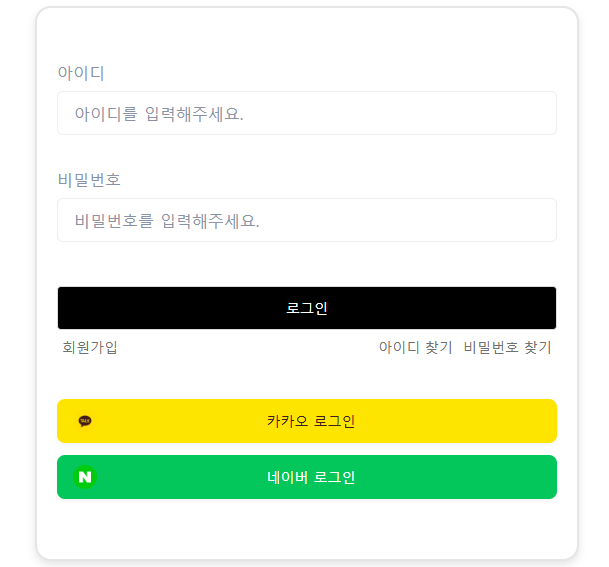Image resolution: width=609 pixels, height=567 pixels.
Task: Select the yellow Kakao button's left edge
Action: tap(62, 421)
